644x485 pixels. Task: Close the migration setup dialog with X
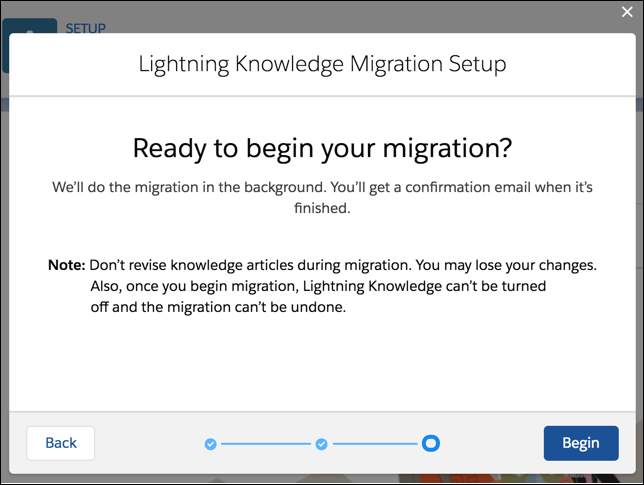[x=627, y=12]
